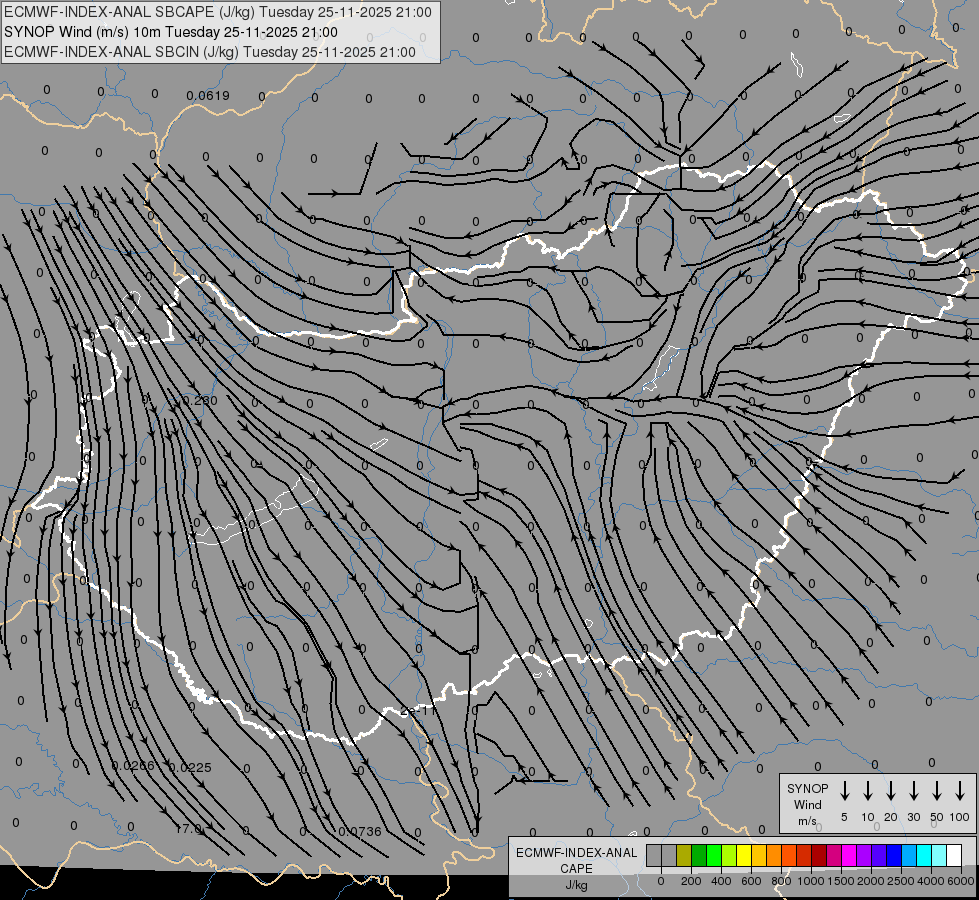This screenshot has width=979, height=900.
Task: Click the 400 tick label on CAPE scale
Action: (x=721, y=881)
